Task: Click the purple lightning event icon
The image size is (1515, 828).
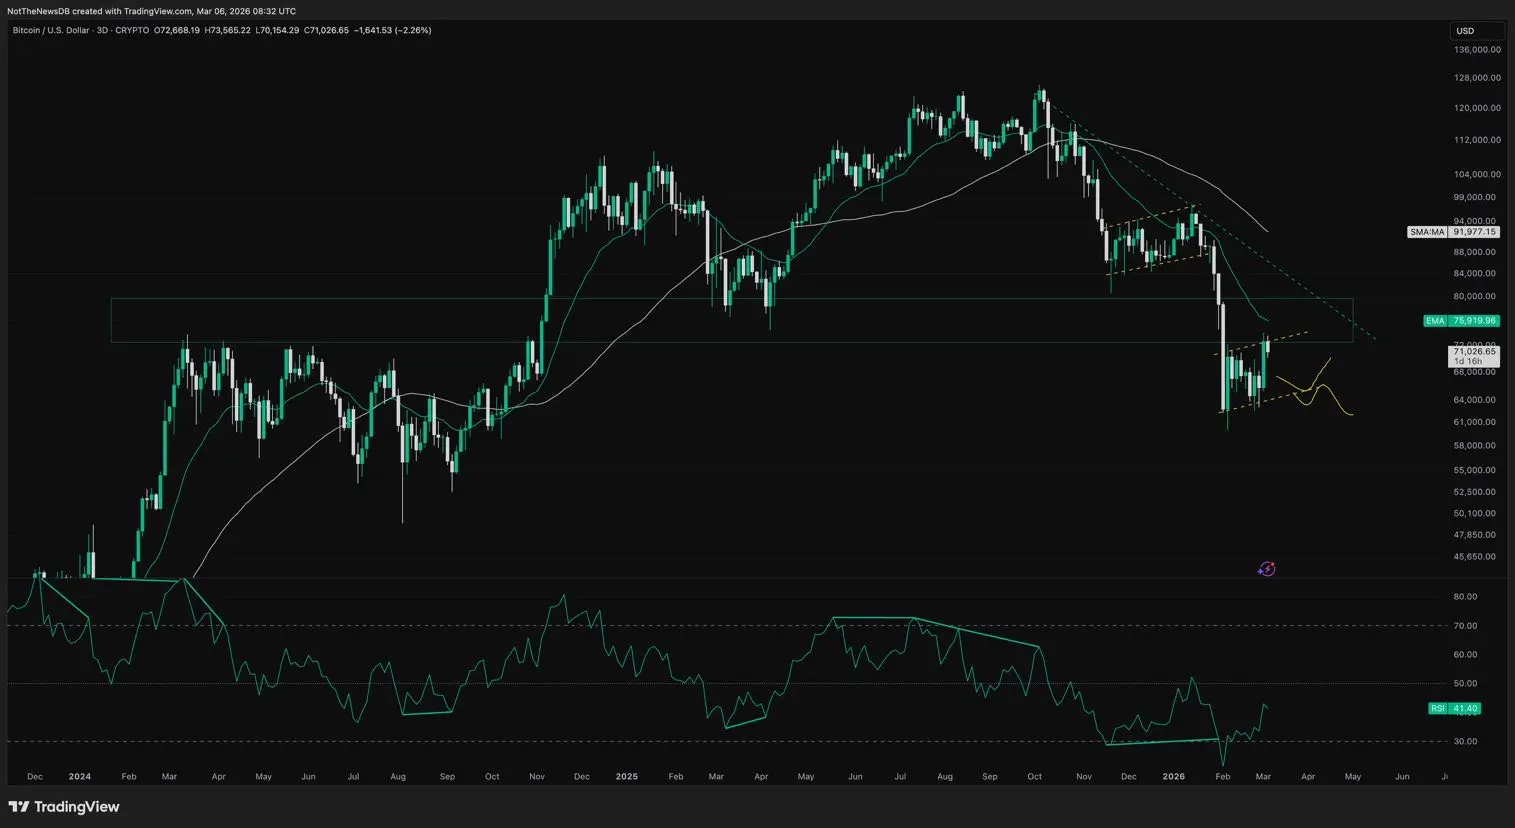Action: (x=1266, y=569)
